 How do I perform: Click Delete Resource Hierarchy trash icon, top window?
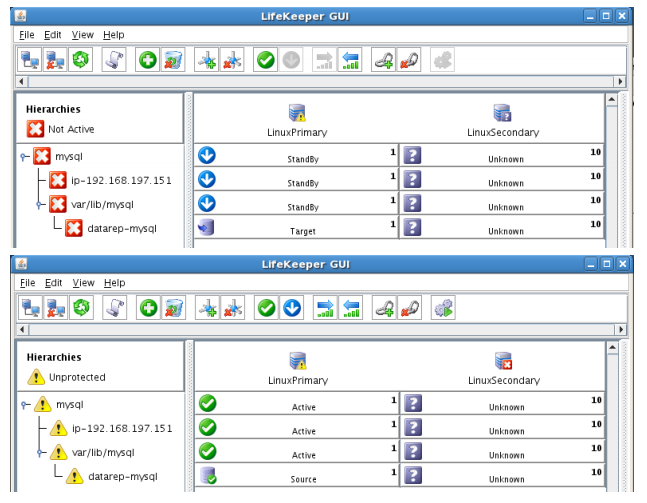173,60
